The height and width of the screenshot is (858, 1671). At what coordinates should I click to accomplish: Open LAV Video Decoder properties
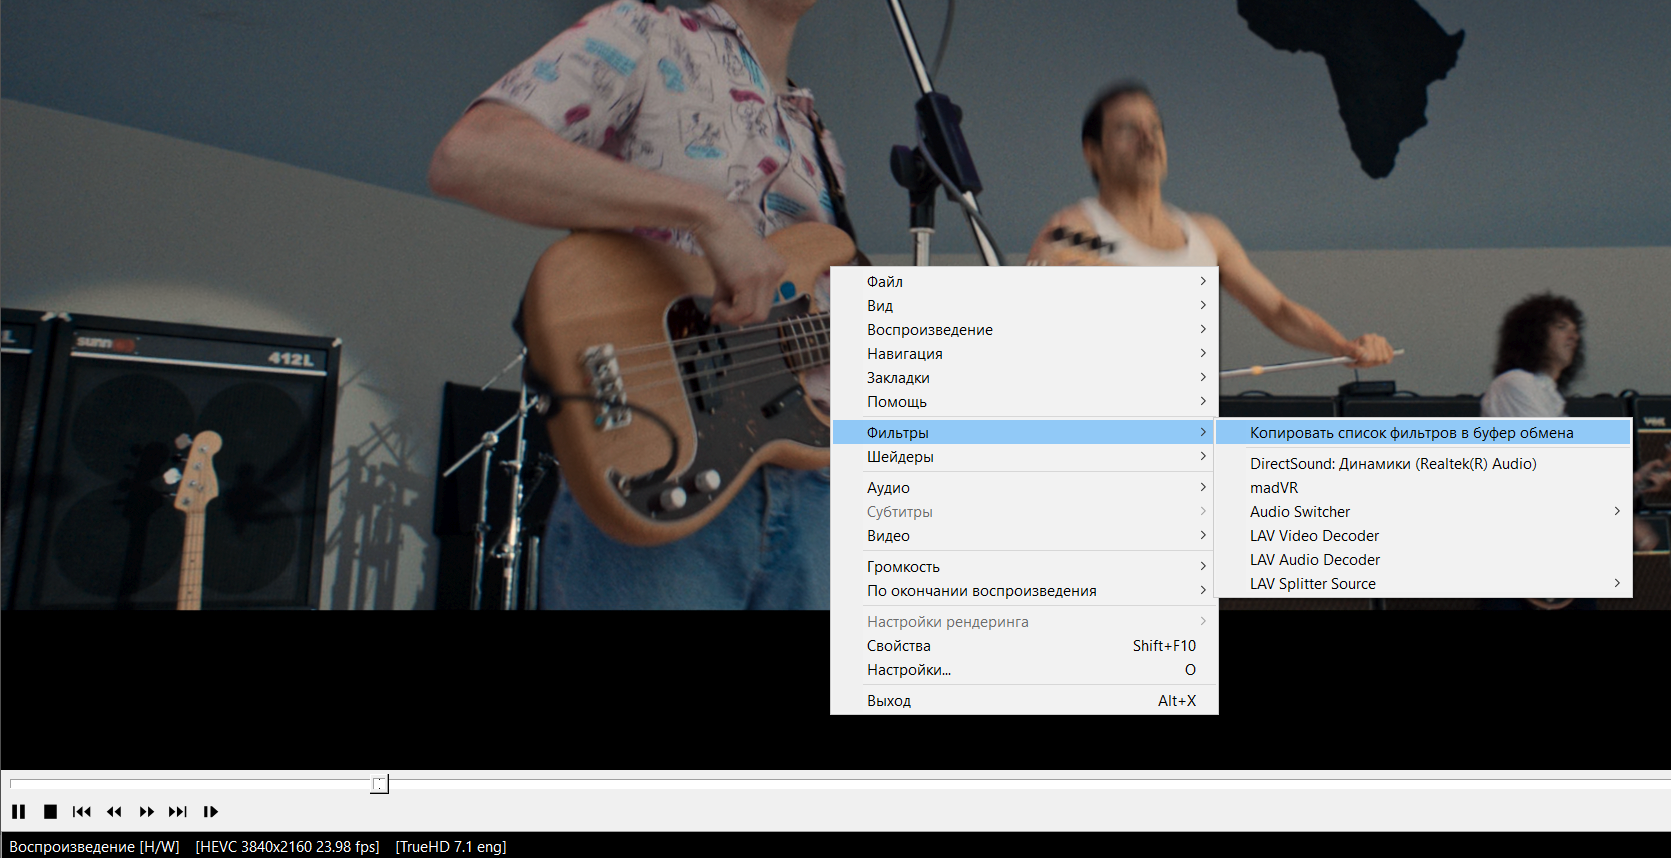[1423, 536]
